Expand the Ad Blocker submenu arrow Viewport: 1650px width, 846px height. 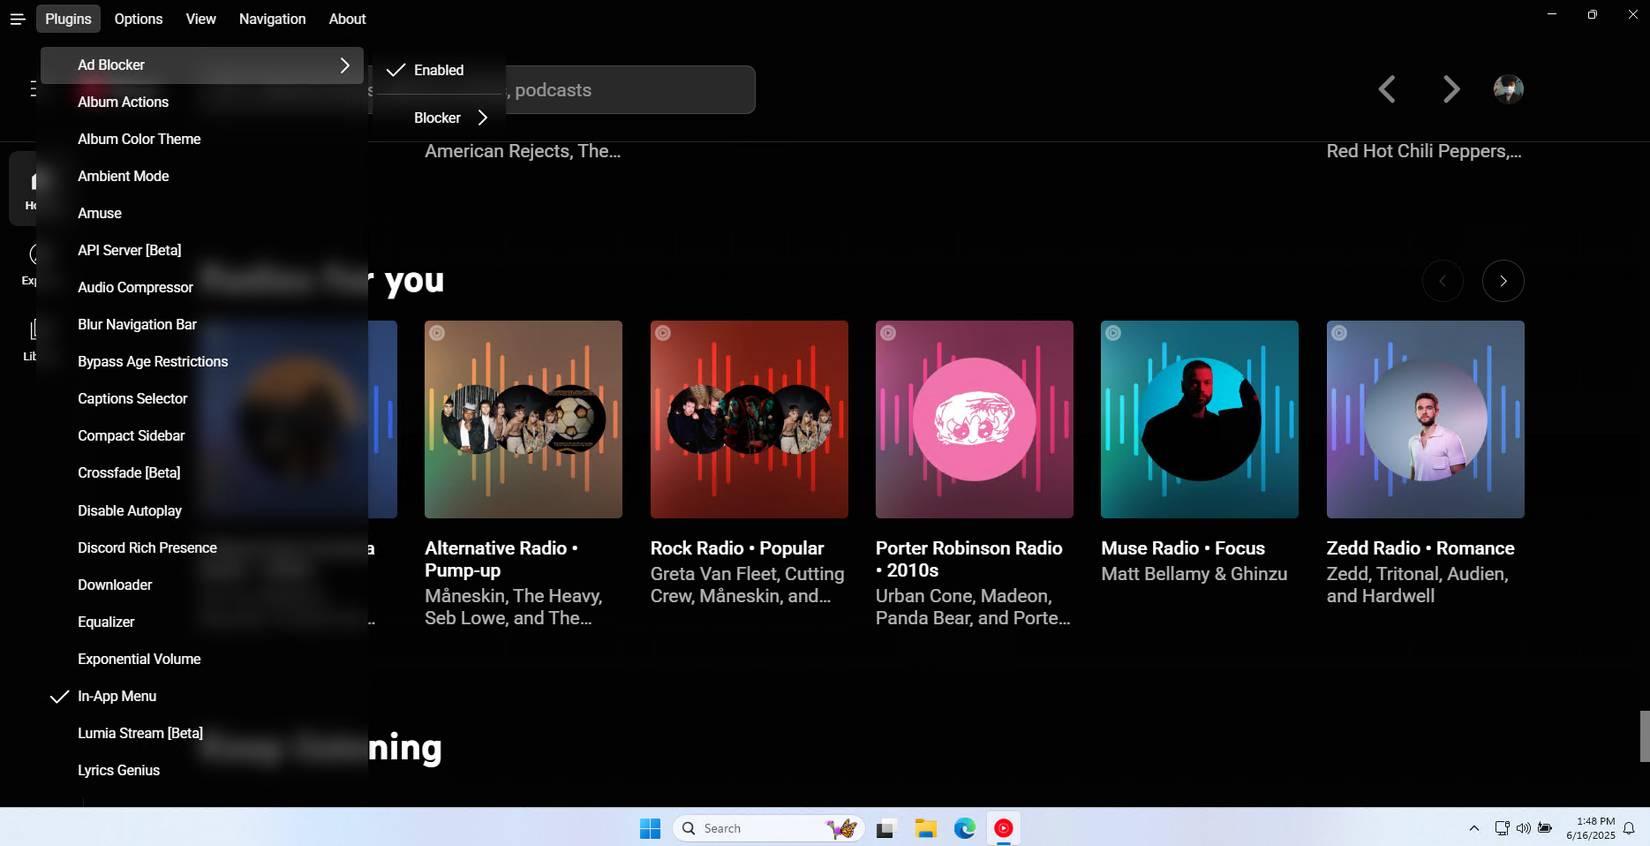[344, 65]
